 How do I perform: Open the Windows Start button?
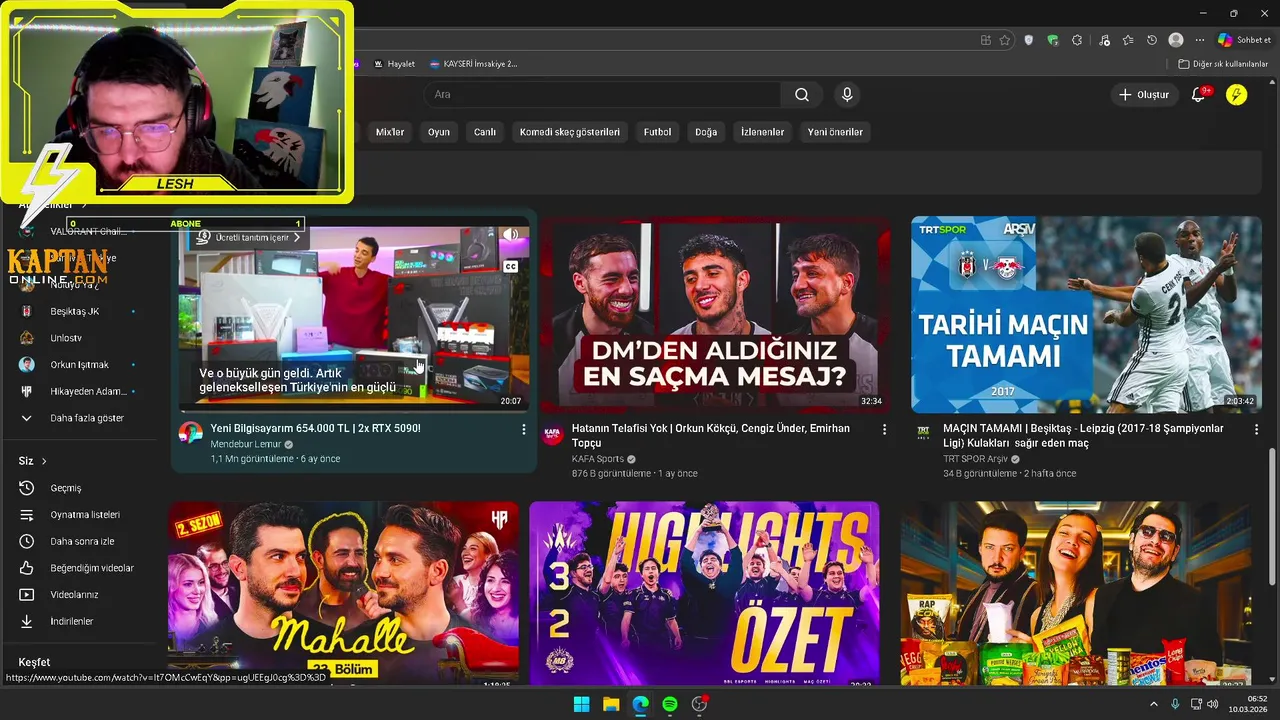581,704
